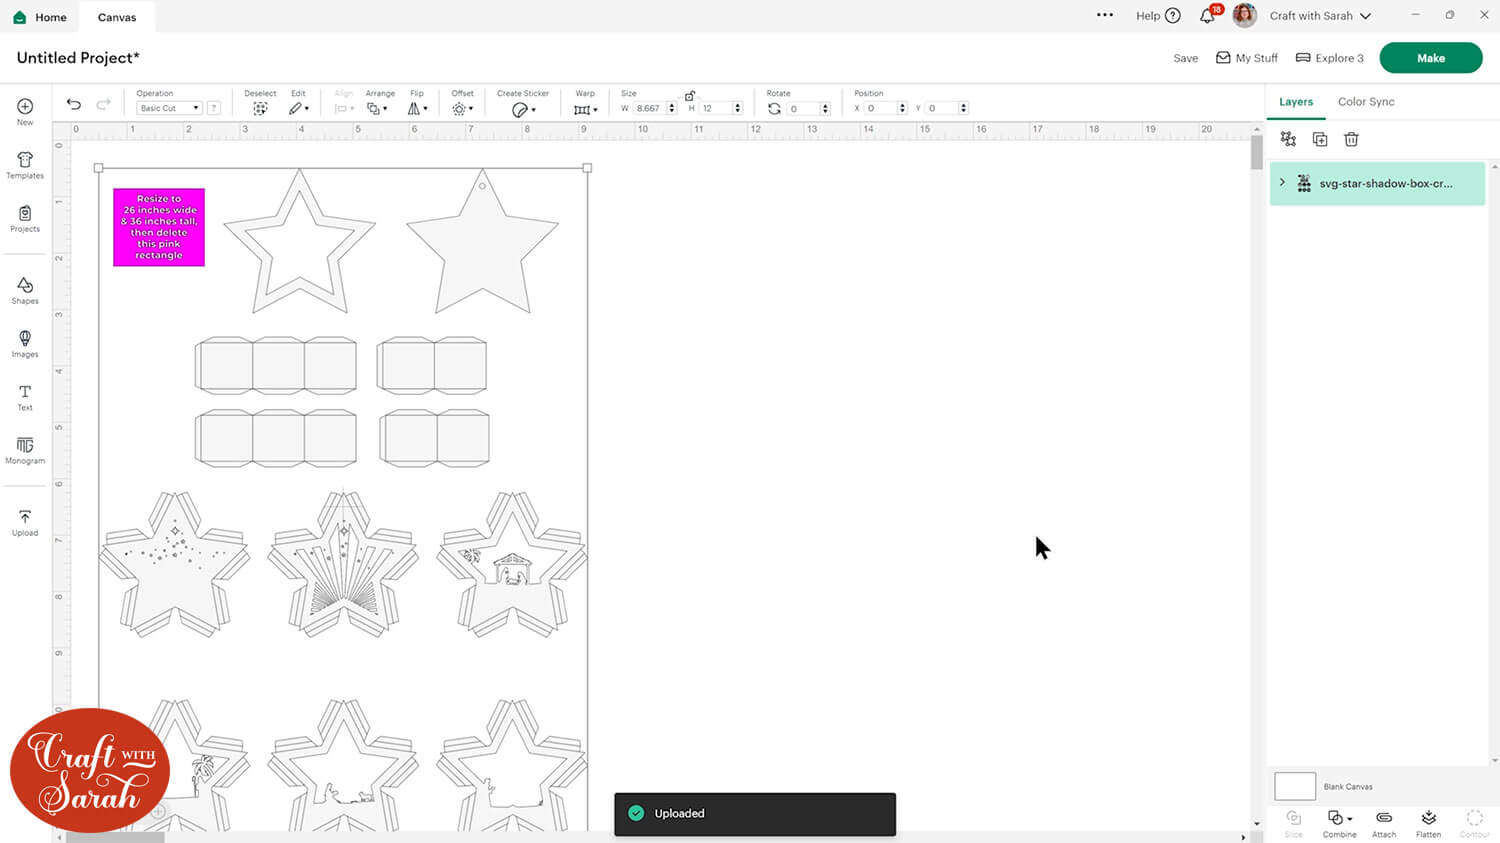Switch to the Color Sync tab

coord(1366,102)
